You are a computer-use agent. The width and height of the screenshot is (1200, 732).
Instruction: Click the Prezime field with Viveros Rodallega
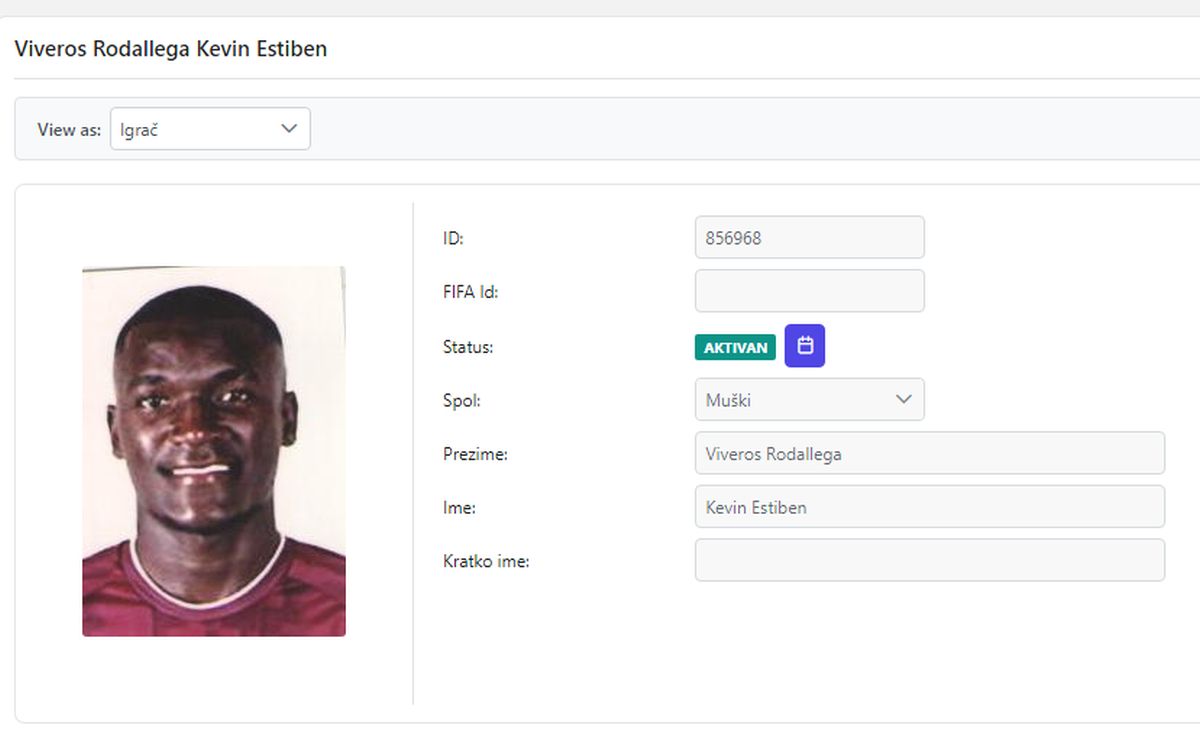pos(930,453)
